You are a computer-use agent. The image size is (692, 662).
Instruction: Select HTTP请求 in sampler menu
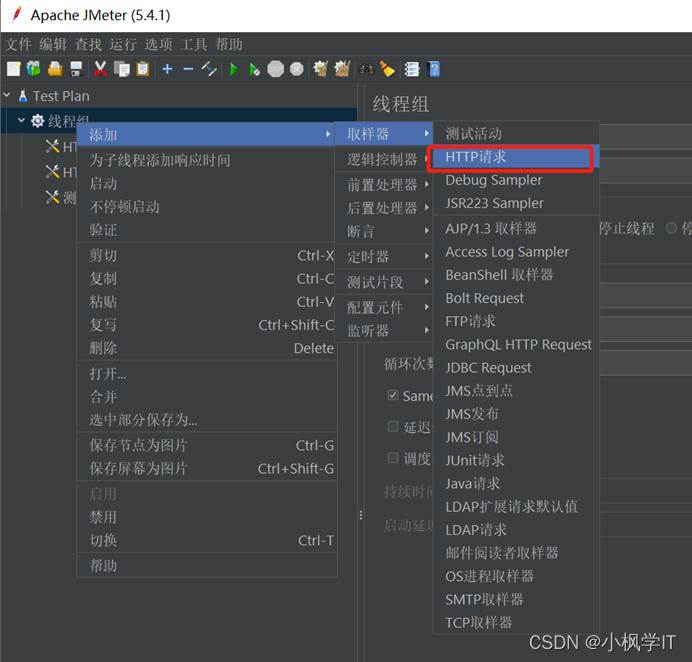point(515,157)
